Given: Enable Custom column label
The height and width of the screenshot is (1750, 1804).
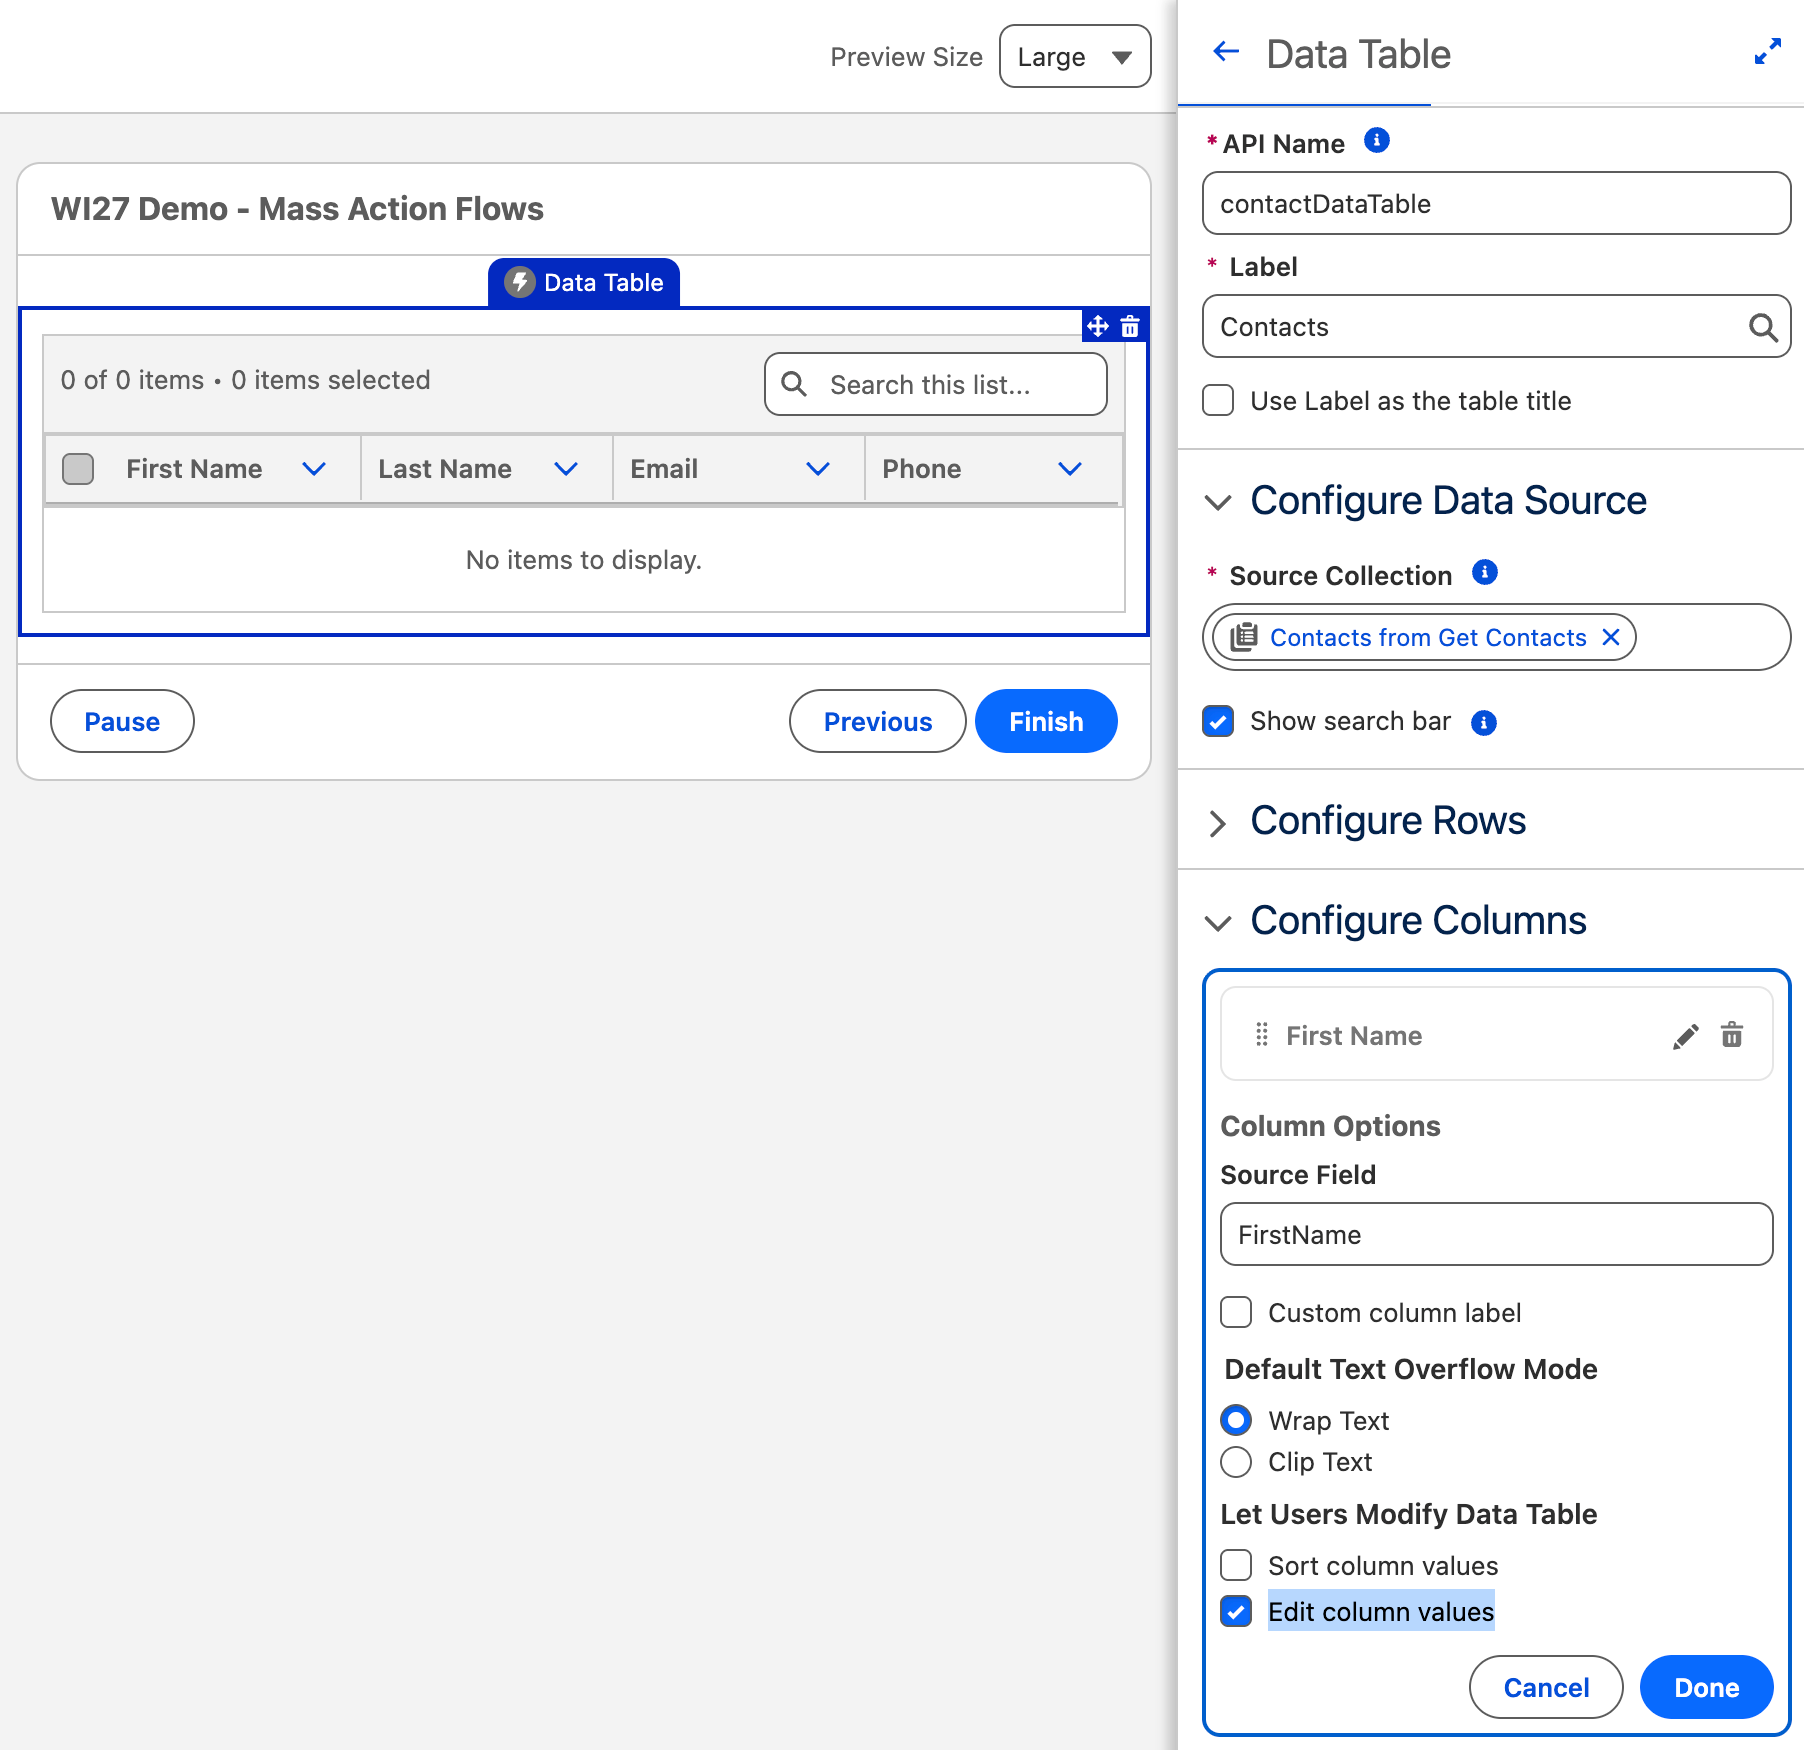Looking at the screenshot, I should (1236, 1312).
